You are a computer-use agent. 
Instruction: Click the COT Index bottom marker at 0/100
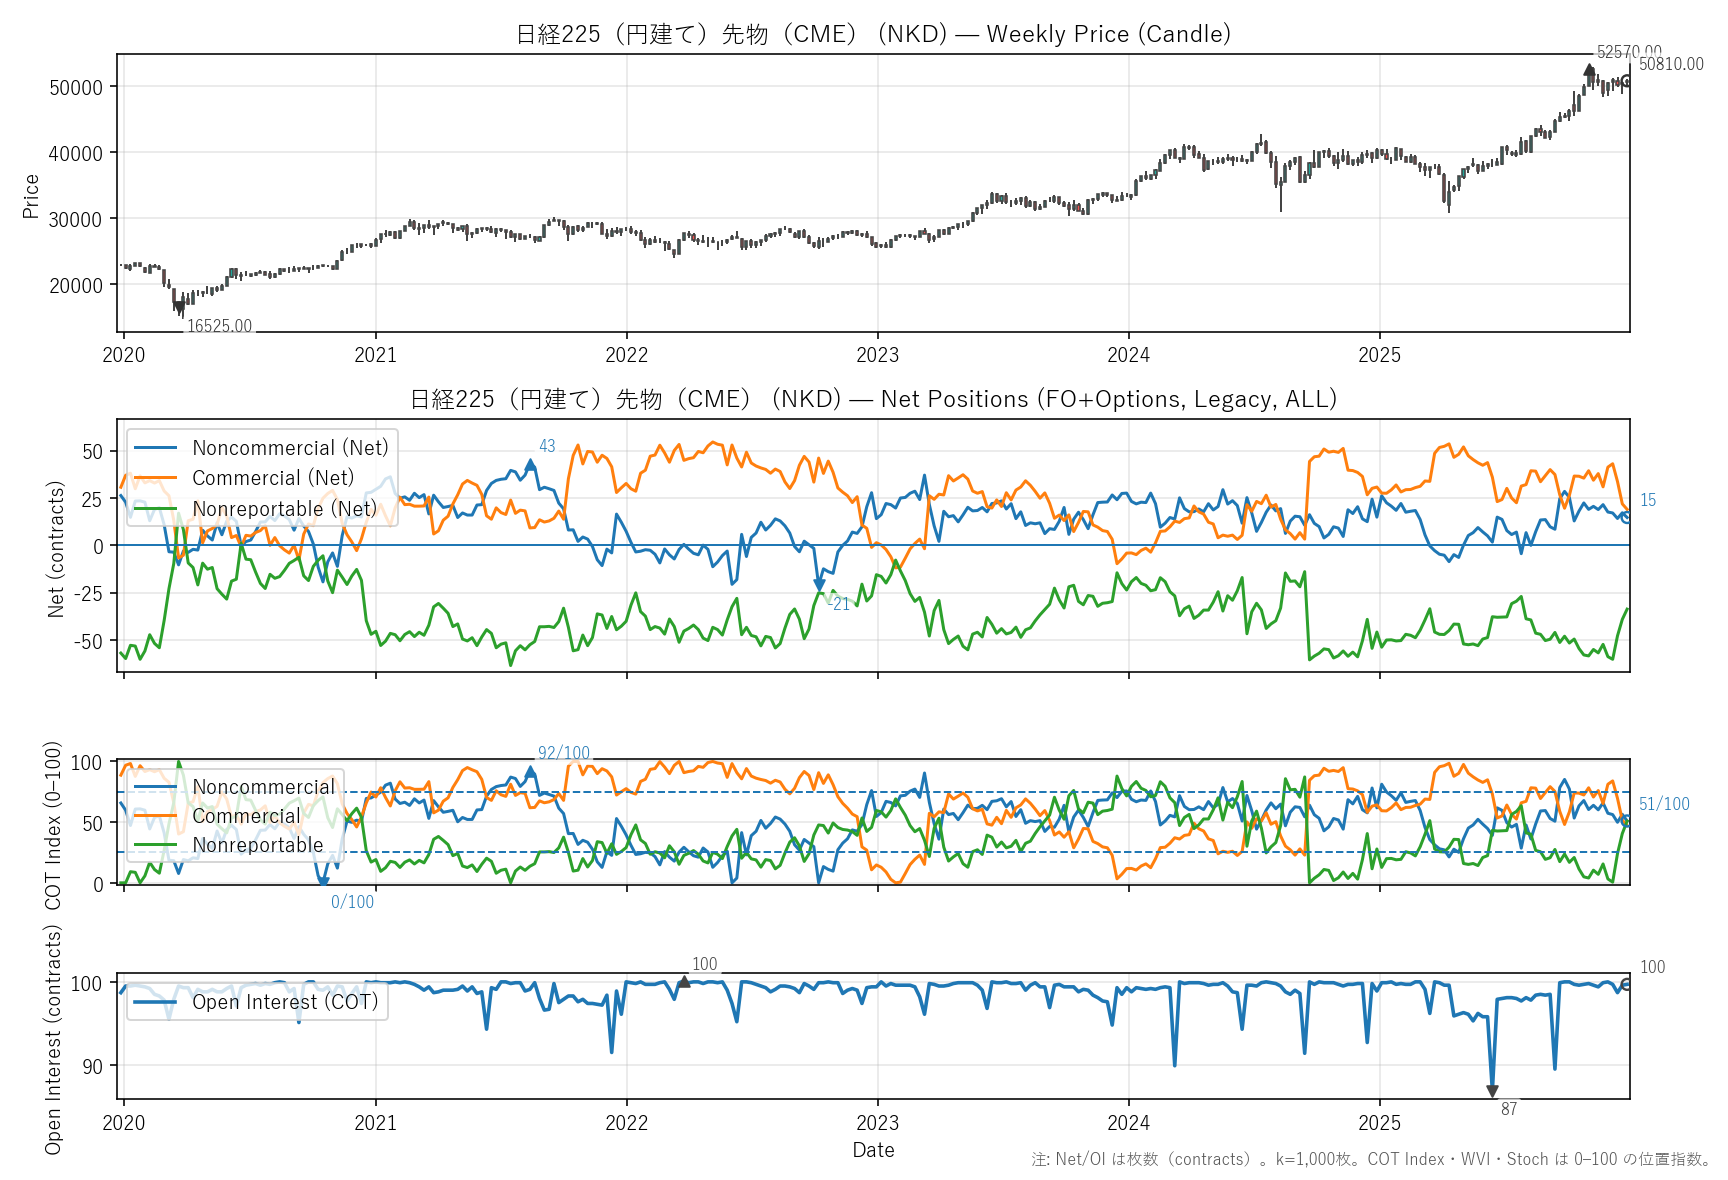pos(323,883)
